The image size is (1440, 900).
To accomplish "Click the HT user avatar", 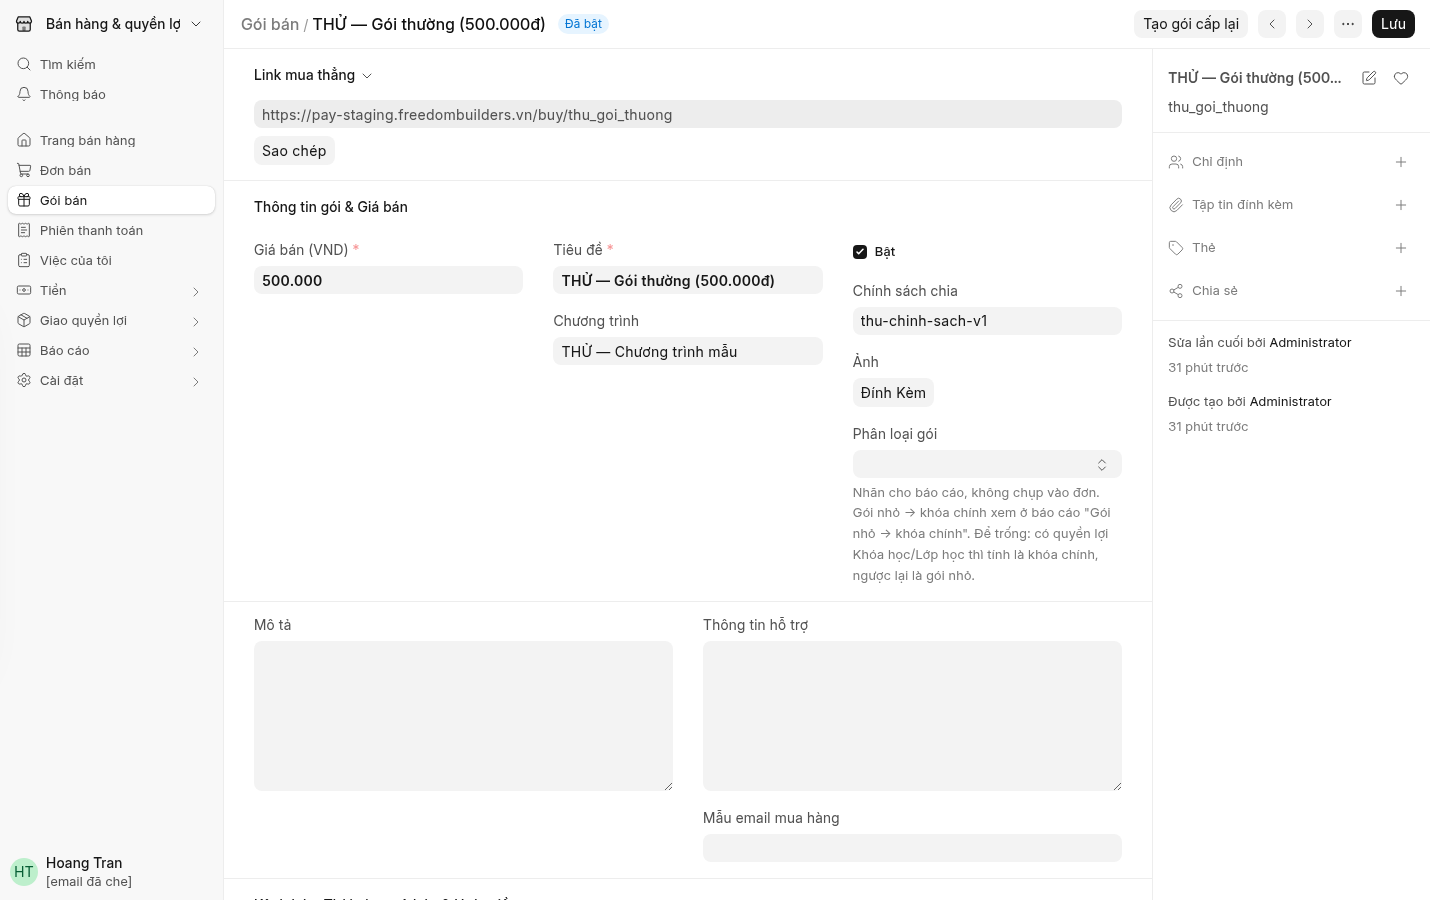I will (24, 872).
